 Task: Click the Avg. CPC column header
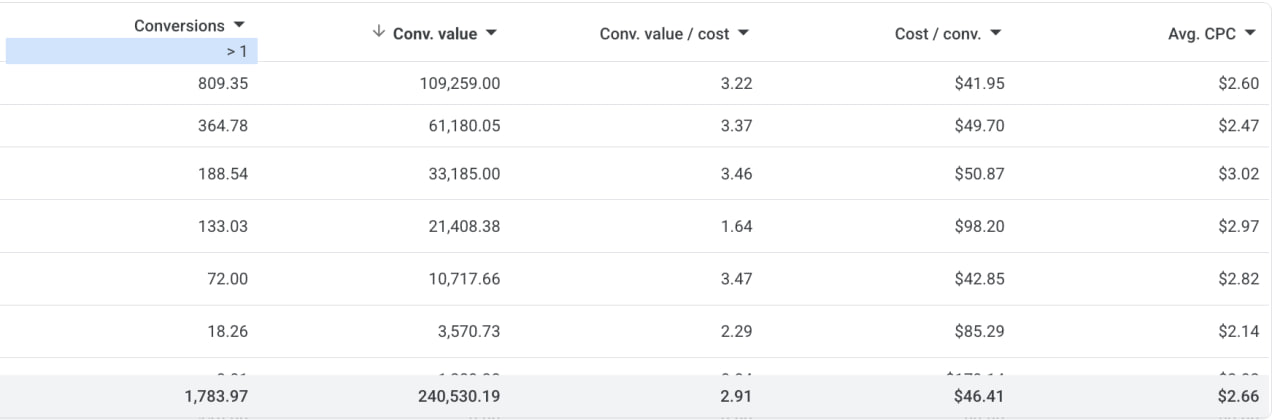pos(1202,34)
